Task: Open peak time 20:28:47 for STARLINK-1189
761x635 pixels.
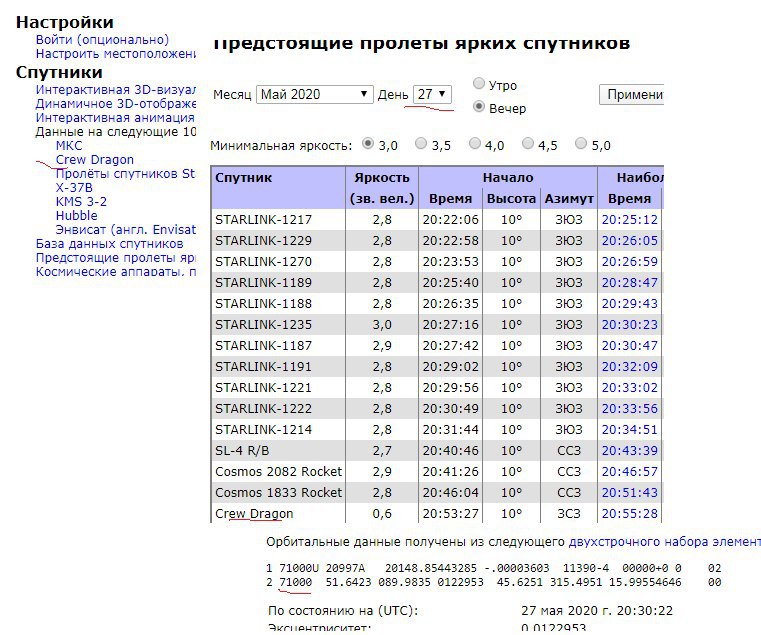Action: [x=629, y=283]
